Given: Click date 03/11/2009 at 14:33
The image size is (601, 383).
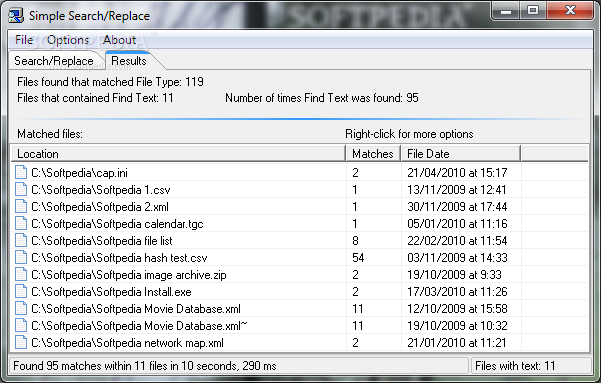Looking at the screenshot, I should point(457,257).
